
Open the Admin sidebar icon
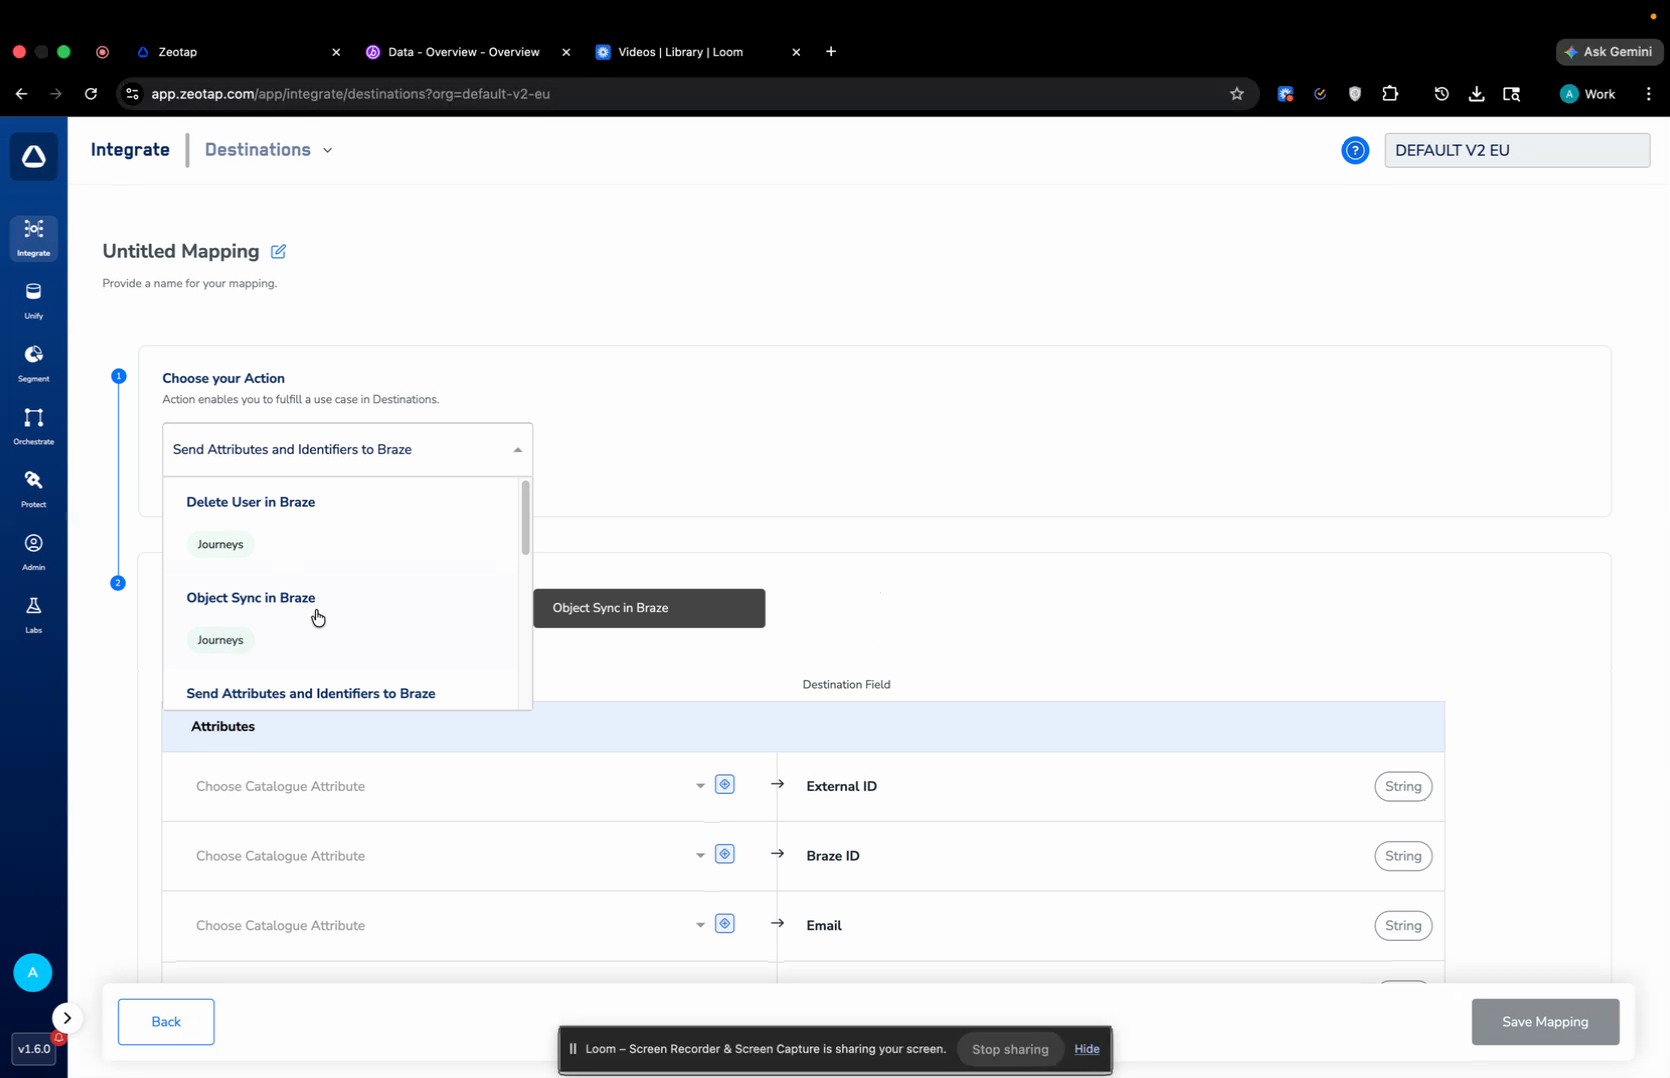click(x=33, y=553)
